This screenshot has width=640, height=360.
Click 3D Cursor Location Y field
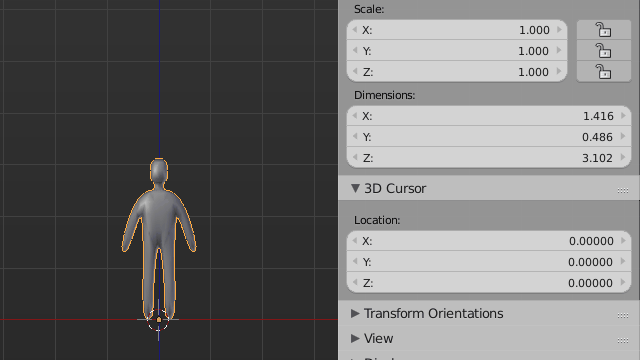pyautogui.click(x=489, y=262)
